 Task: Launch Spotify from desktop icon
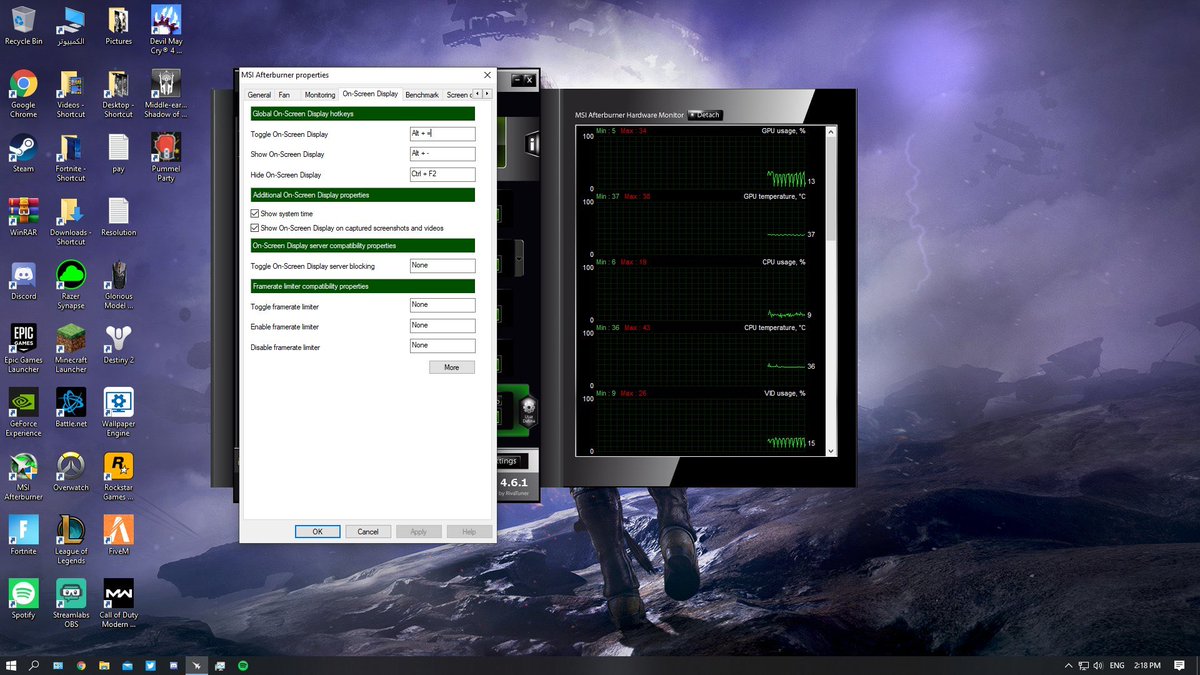pyautogui.click(x=23, y=598)
